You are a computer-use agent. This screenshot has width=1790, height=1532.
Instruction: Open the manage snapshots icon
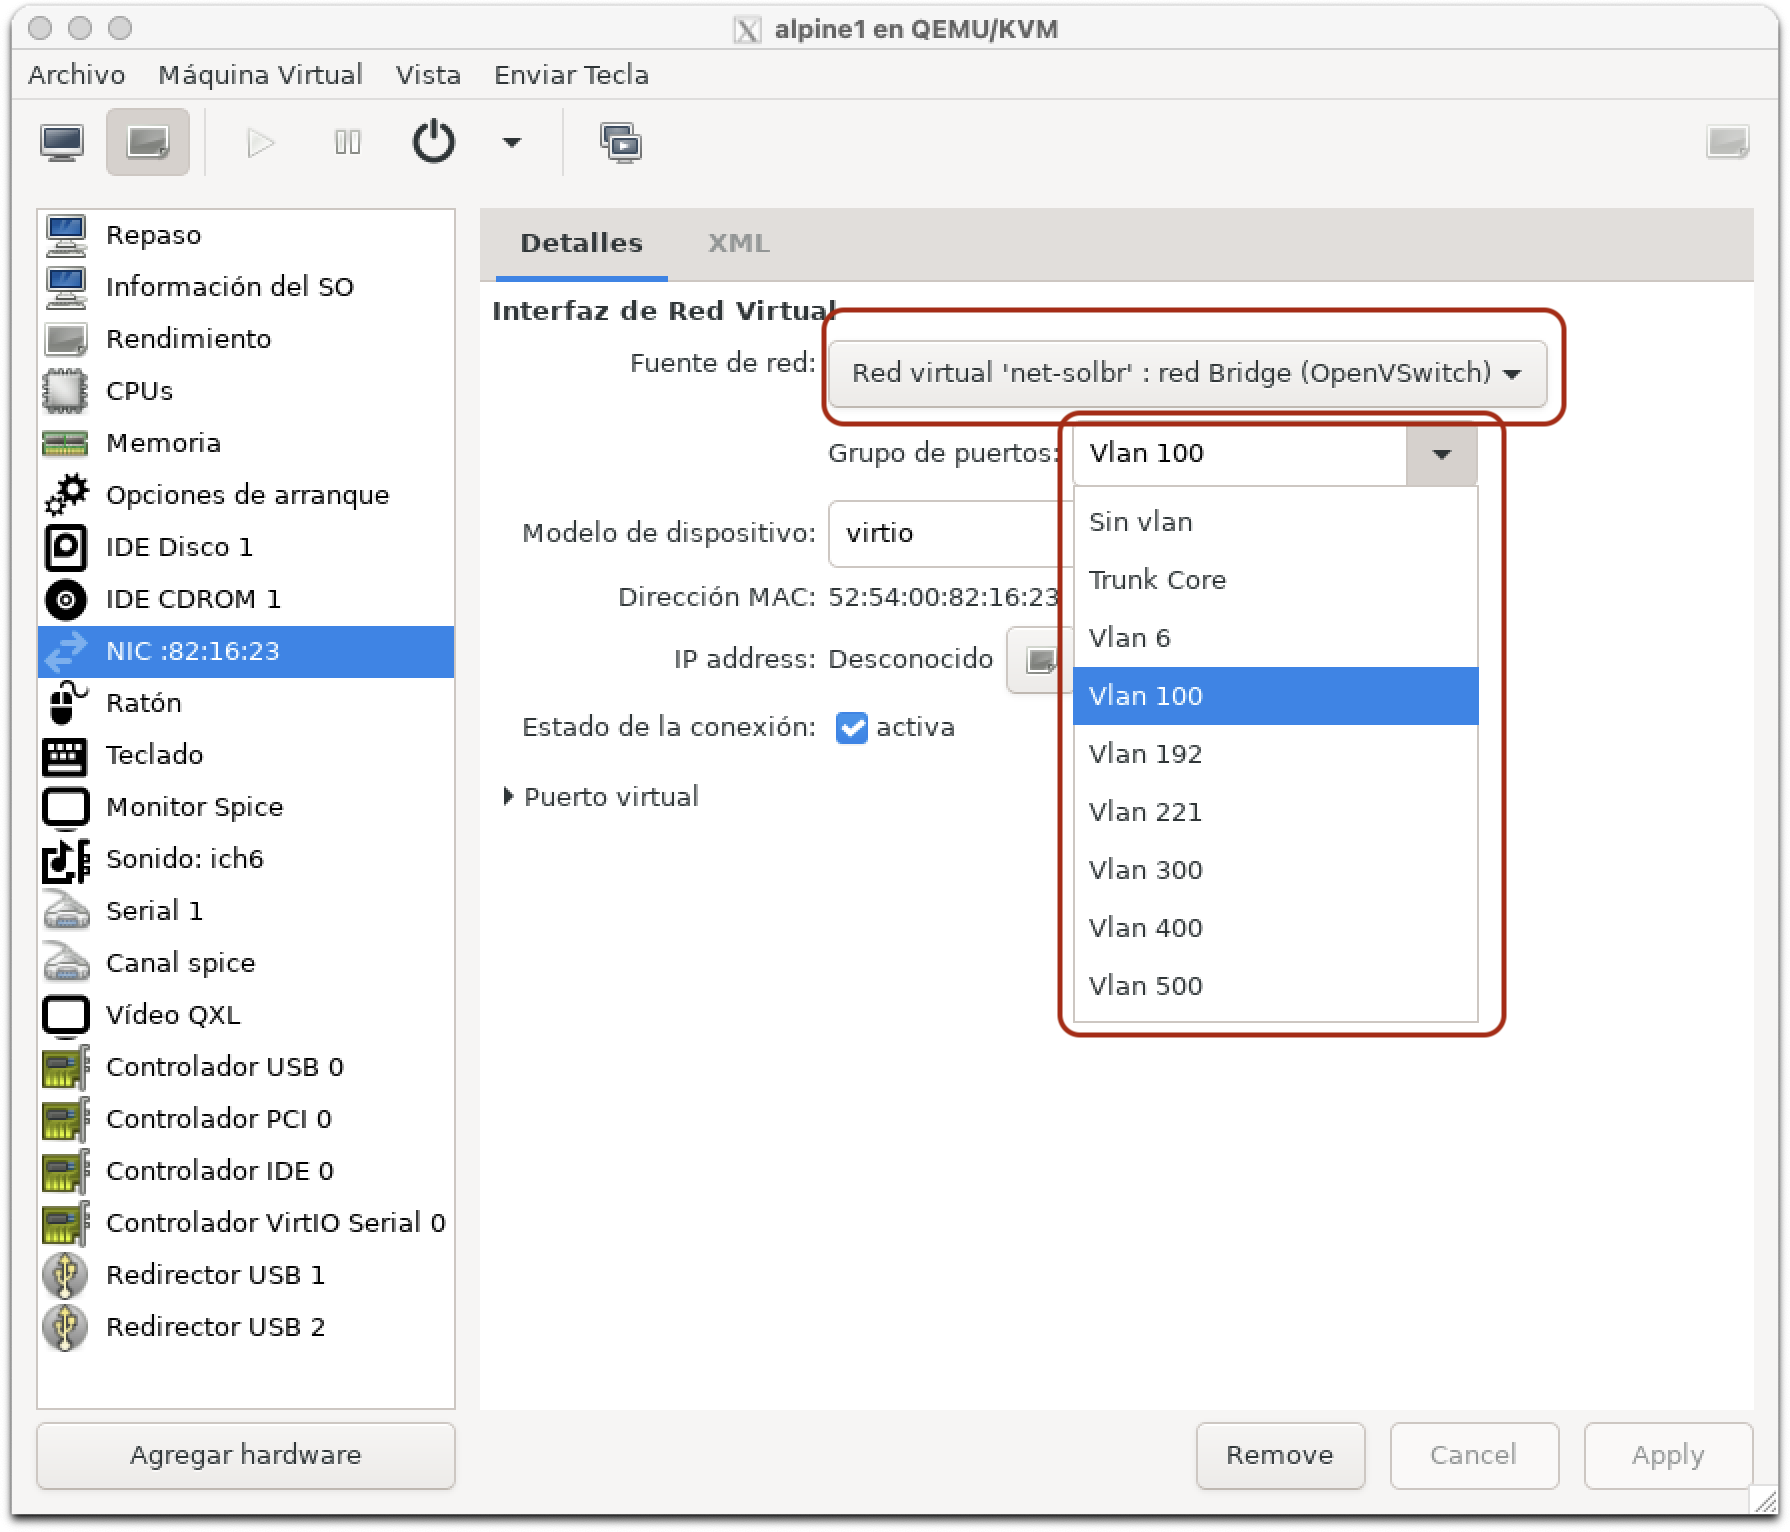click(x=620, y=143)
